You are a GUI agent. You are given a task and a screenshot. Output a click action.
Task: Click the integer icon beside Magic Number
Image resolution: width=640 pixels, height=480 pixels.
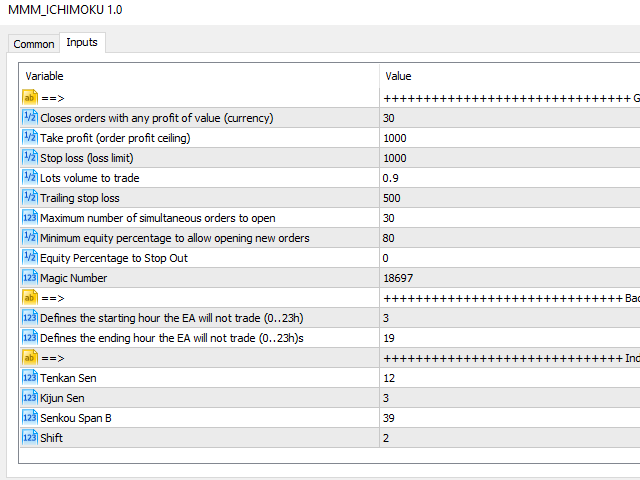(29, 278)
